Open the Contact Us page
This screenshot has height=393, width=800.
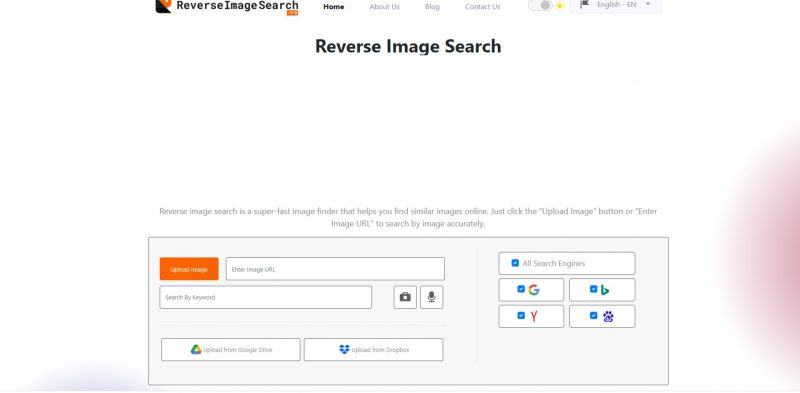pyautogui.click(x=483, y=7)
